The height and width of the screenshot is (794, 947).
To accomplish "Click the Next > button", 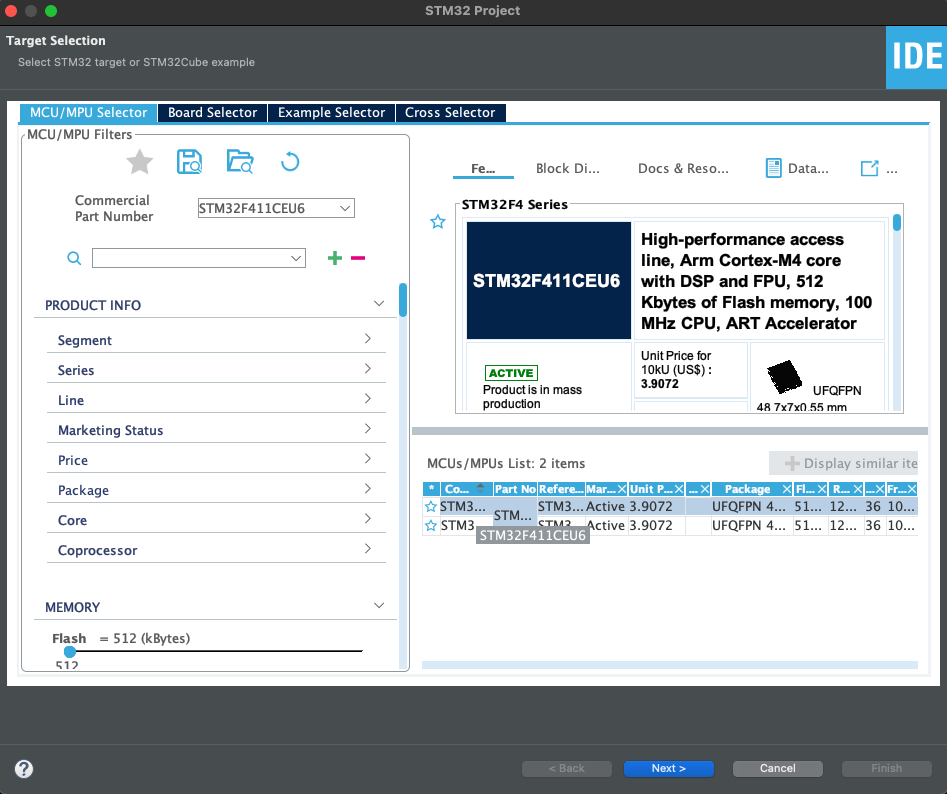I will click(x=669, y=768).
